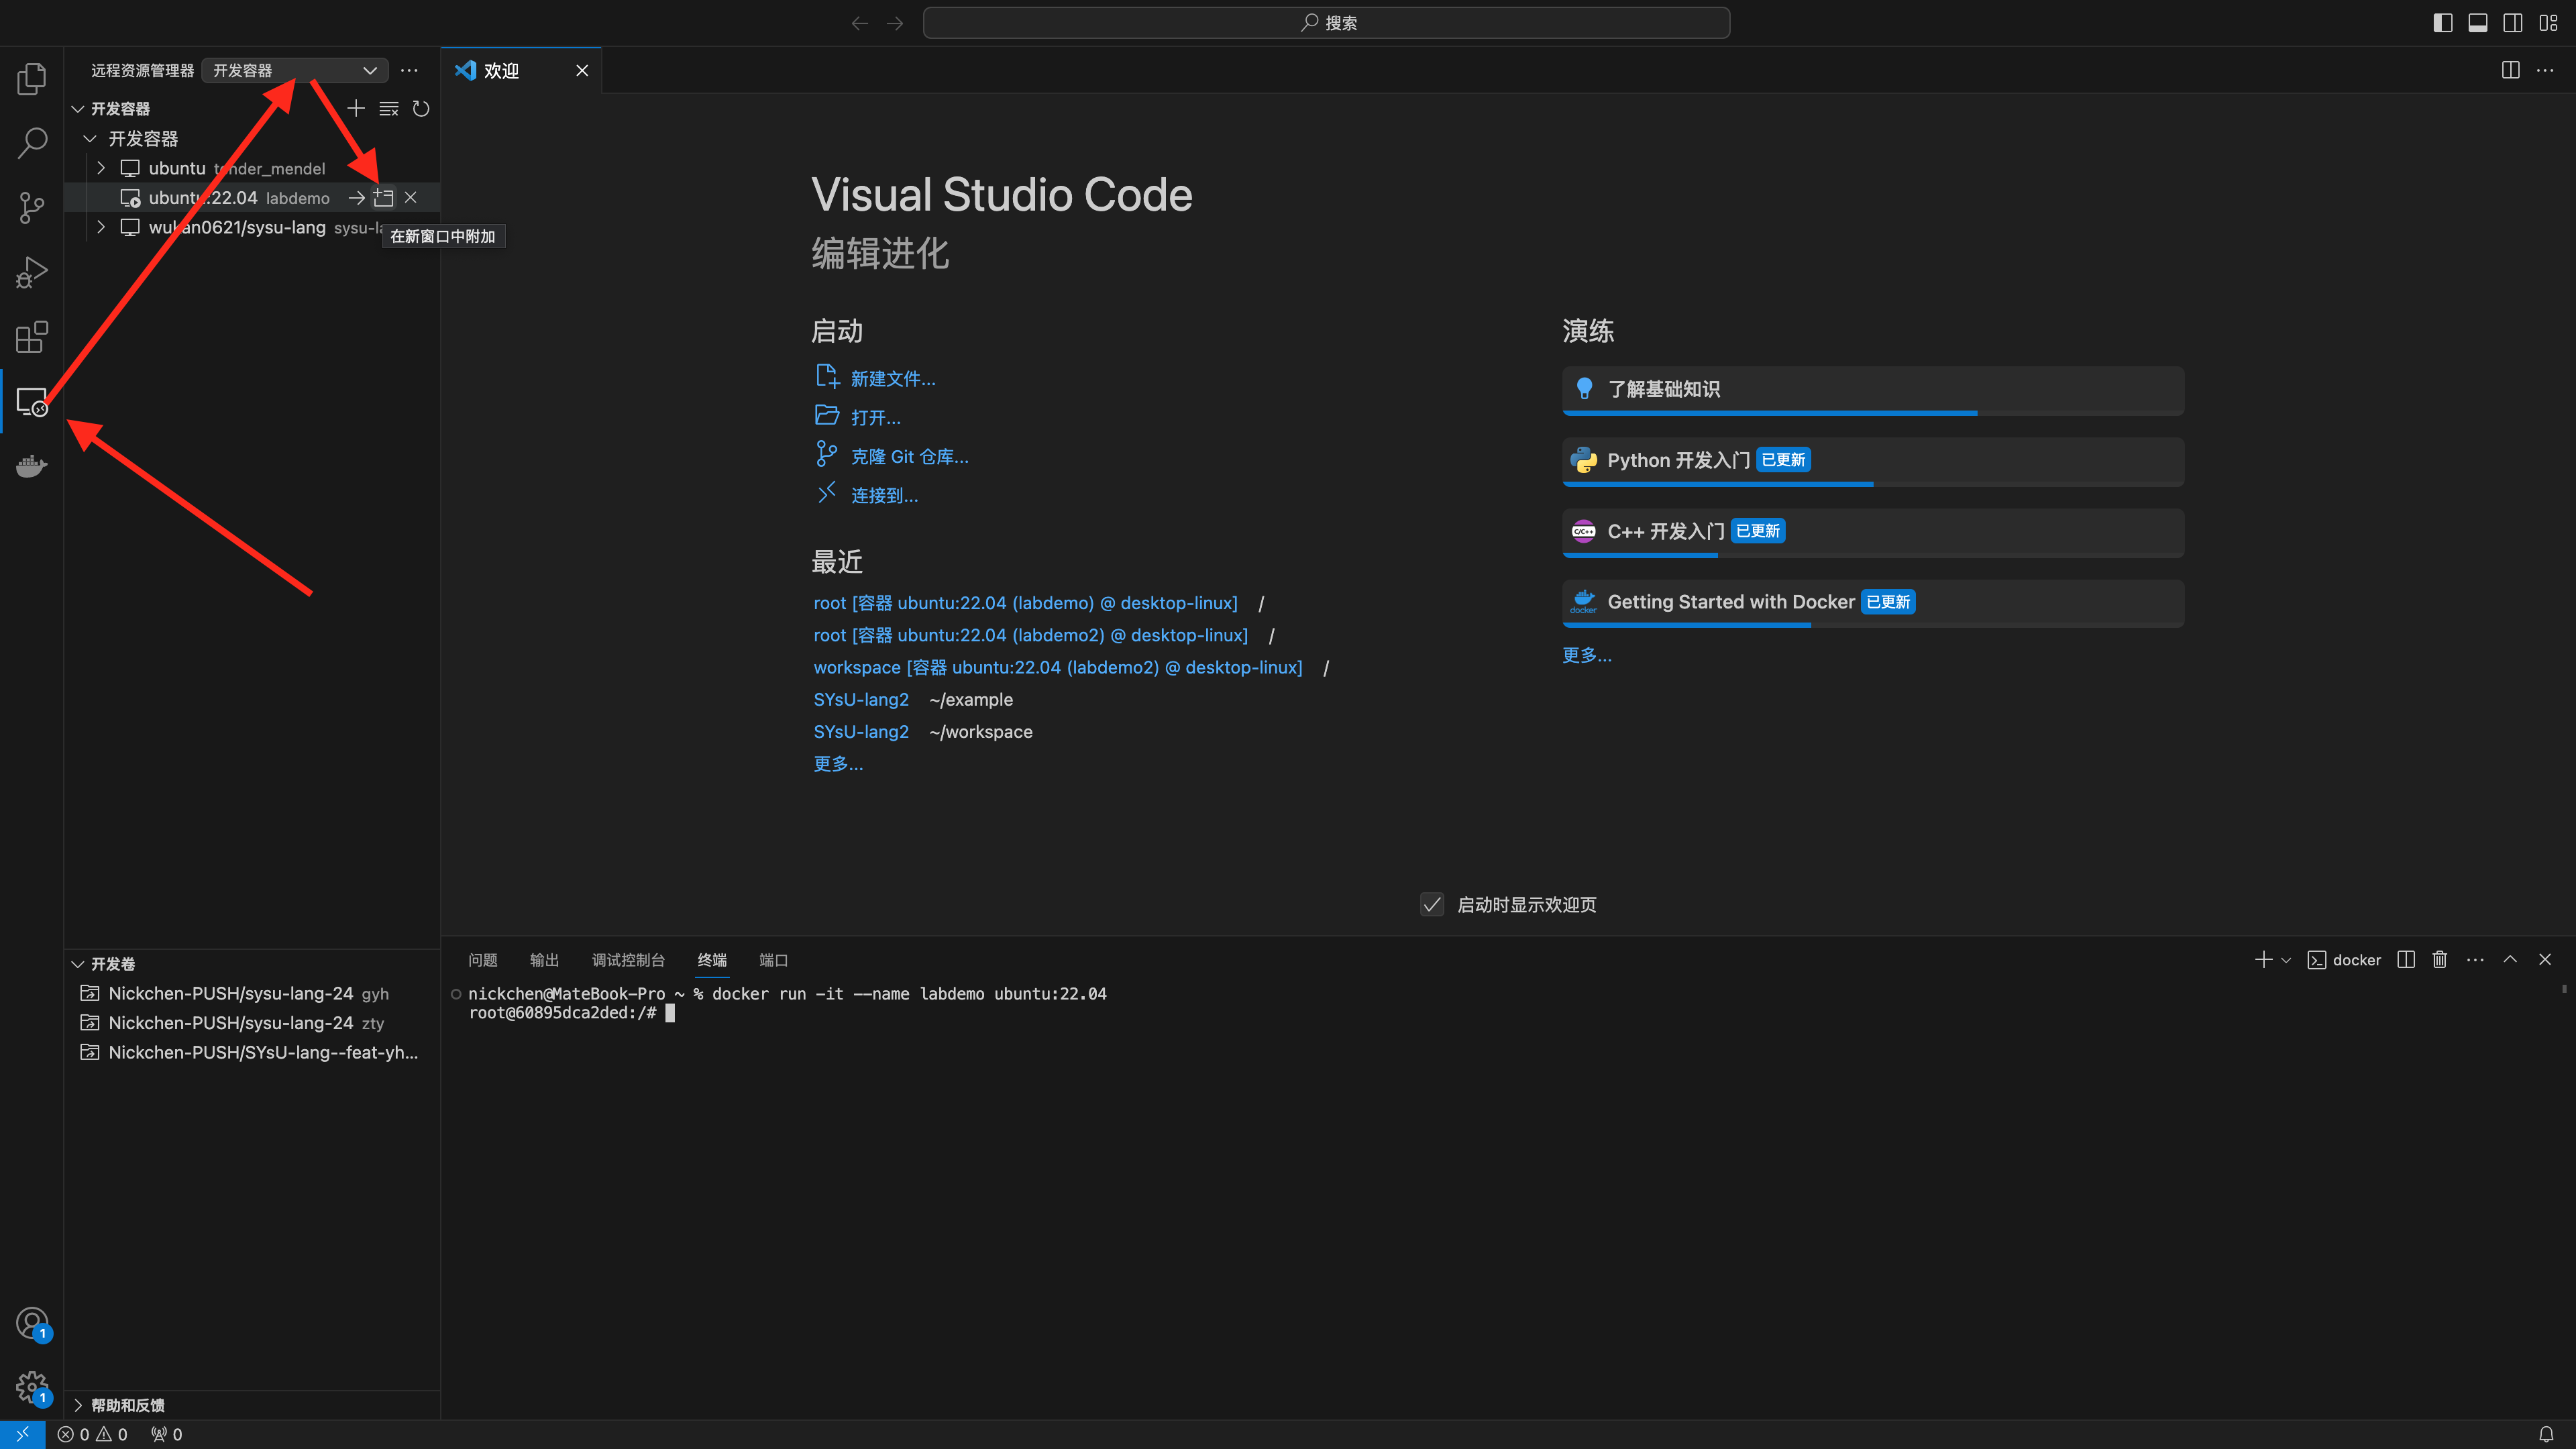This screenshot has height=1449, width=2576.
Task: Switch to the Problems panel tab
Action: click(x=483, y=960)
